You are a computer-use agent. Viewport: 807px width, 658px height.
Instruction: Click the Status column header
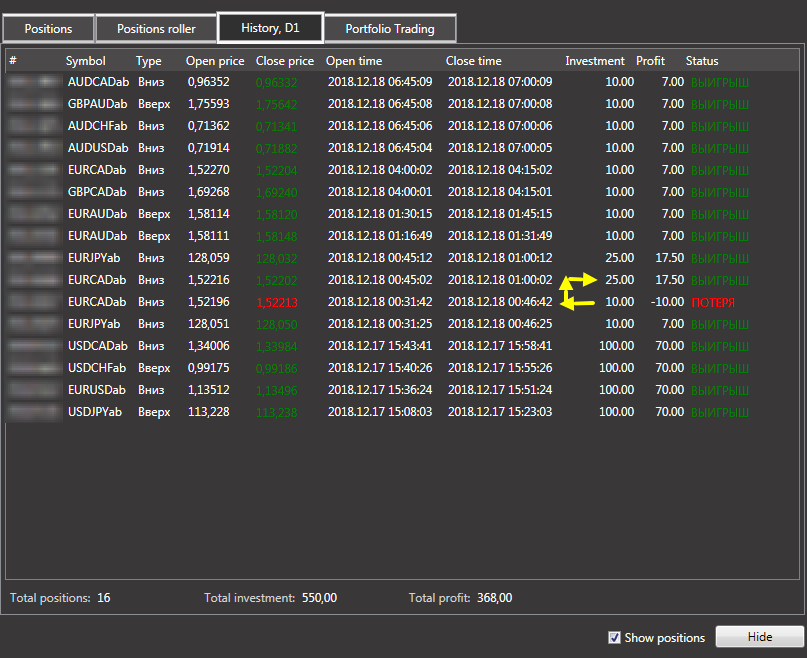pyautogui.click(x=702, y=61)
